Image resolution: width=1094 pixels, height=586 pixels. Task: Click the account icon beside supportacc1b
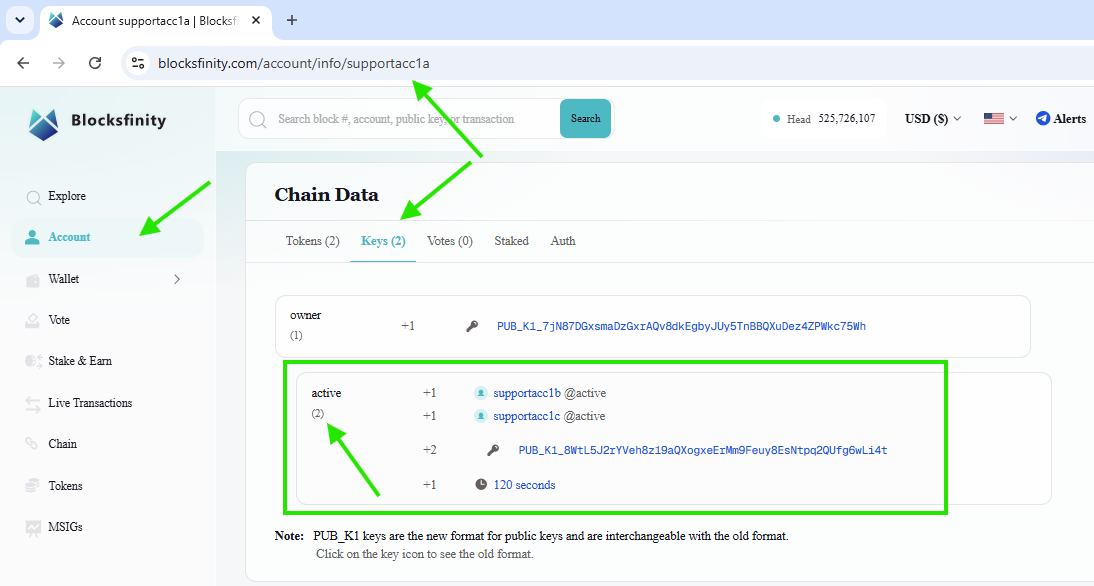(x=481, y=393)
